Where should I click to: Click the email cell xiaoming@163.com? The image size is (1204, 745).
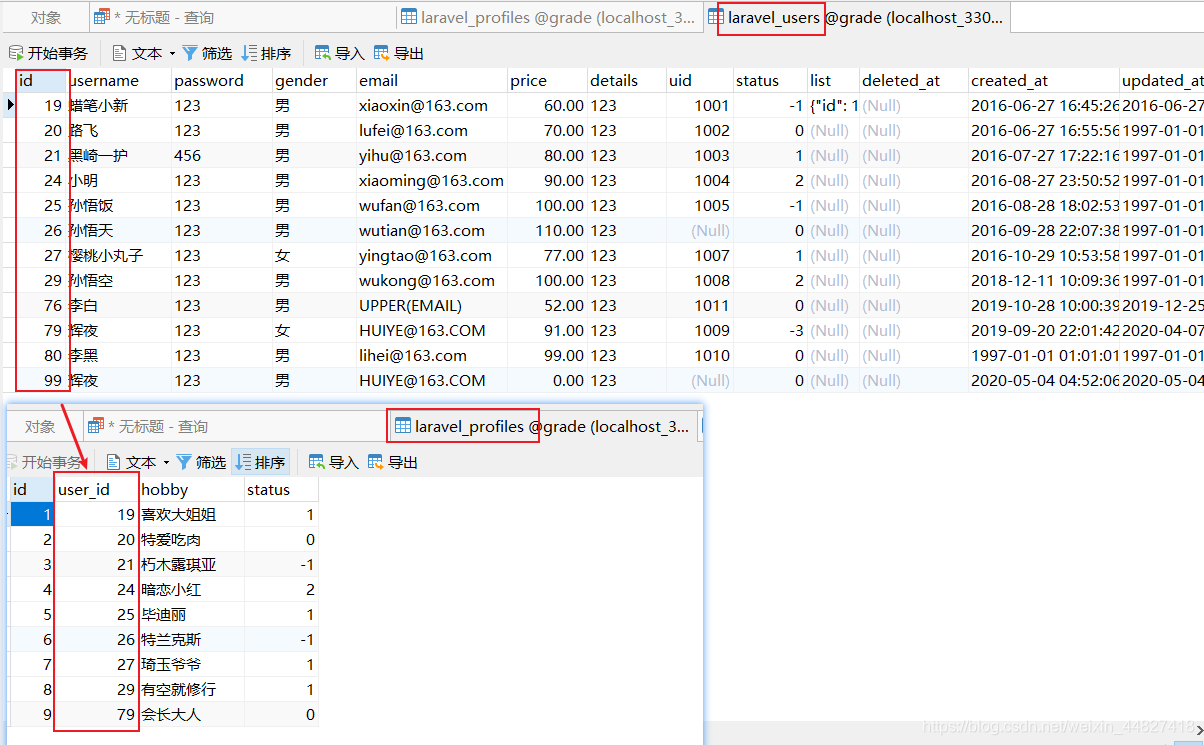tap(432, 180)
